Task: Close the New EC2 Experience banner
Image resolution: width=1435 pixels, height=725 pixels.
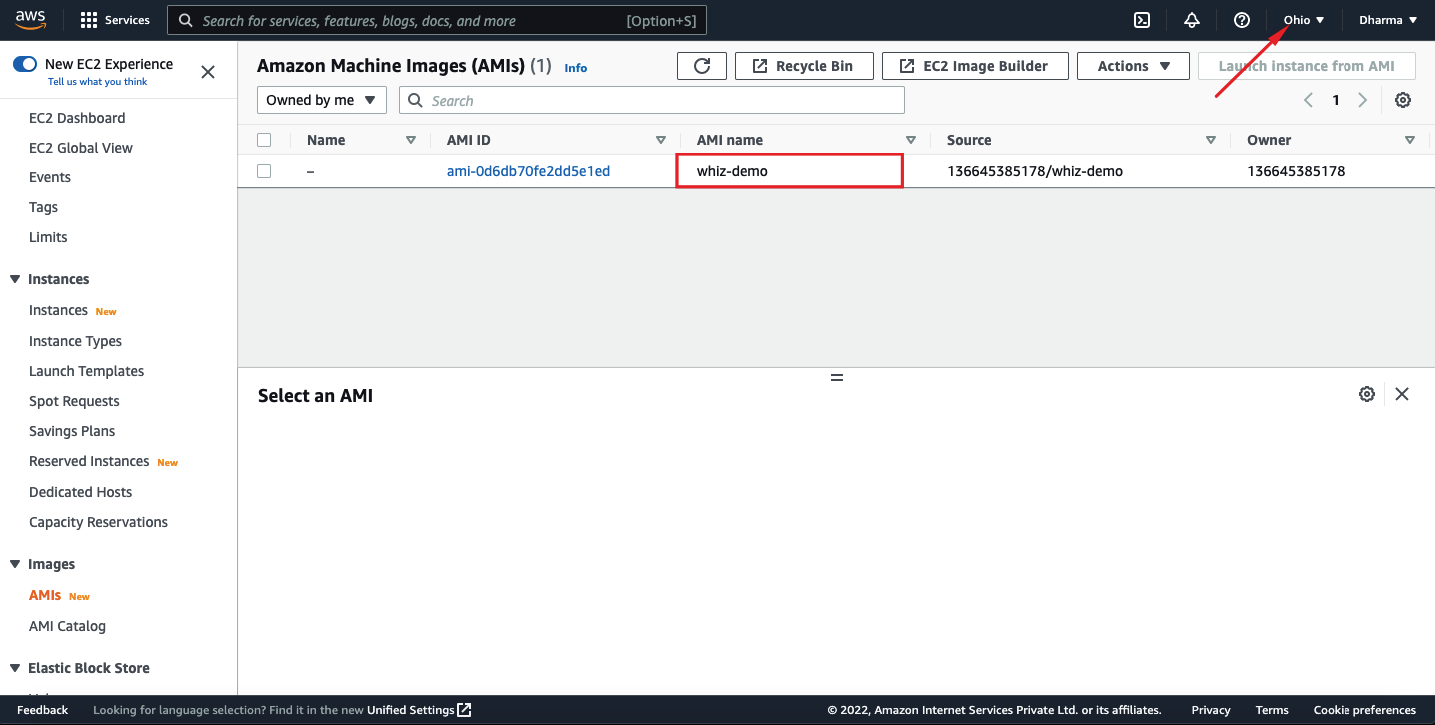Action: click(x=208, y=72)
